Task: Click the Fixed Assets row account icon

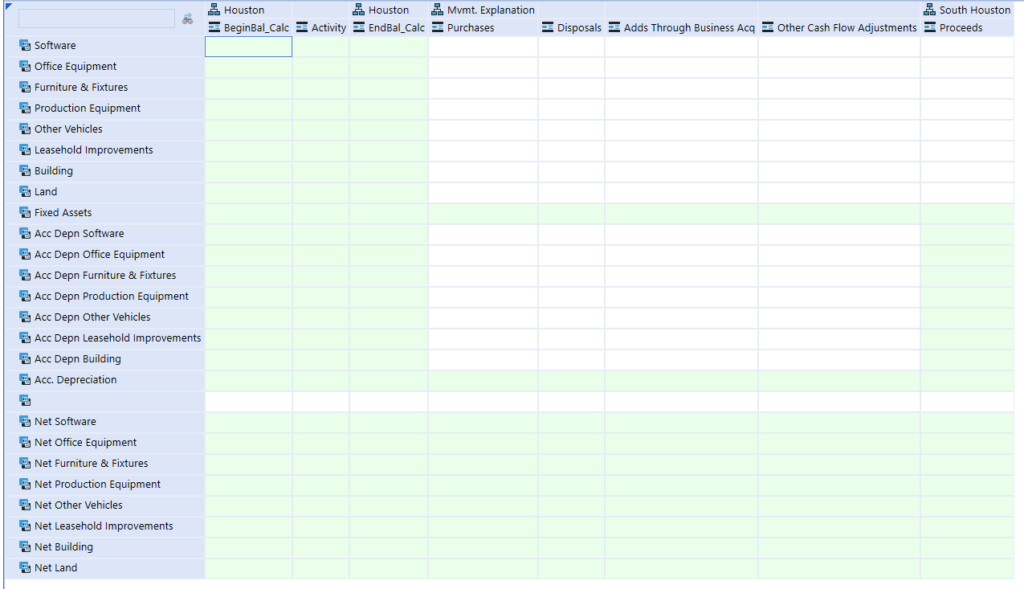Action: tap(25, 213)
